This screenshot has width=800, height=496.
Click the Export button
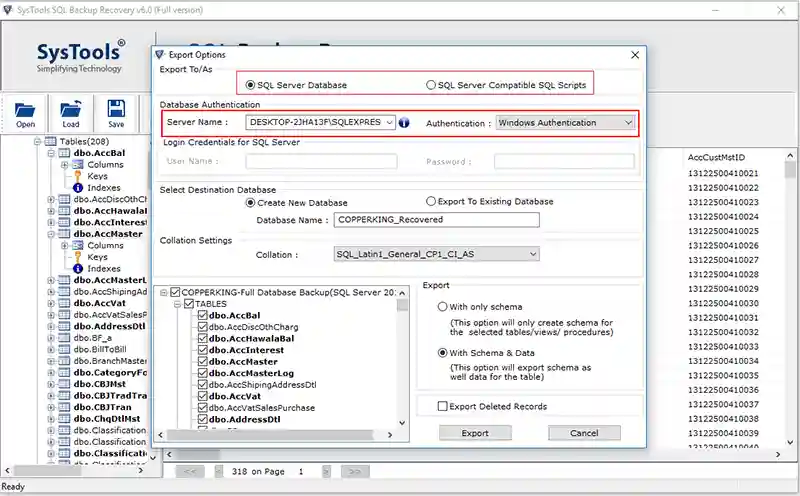tap(475, 433)
